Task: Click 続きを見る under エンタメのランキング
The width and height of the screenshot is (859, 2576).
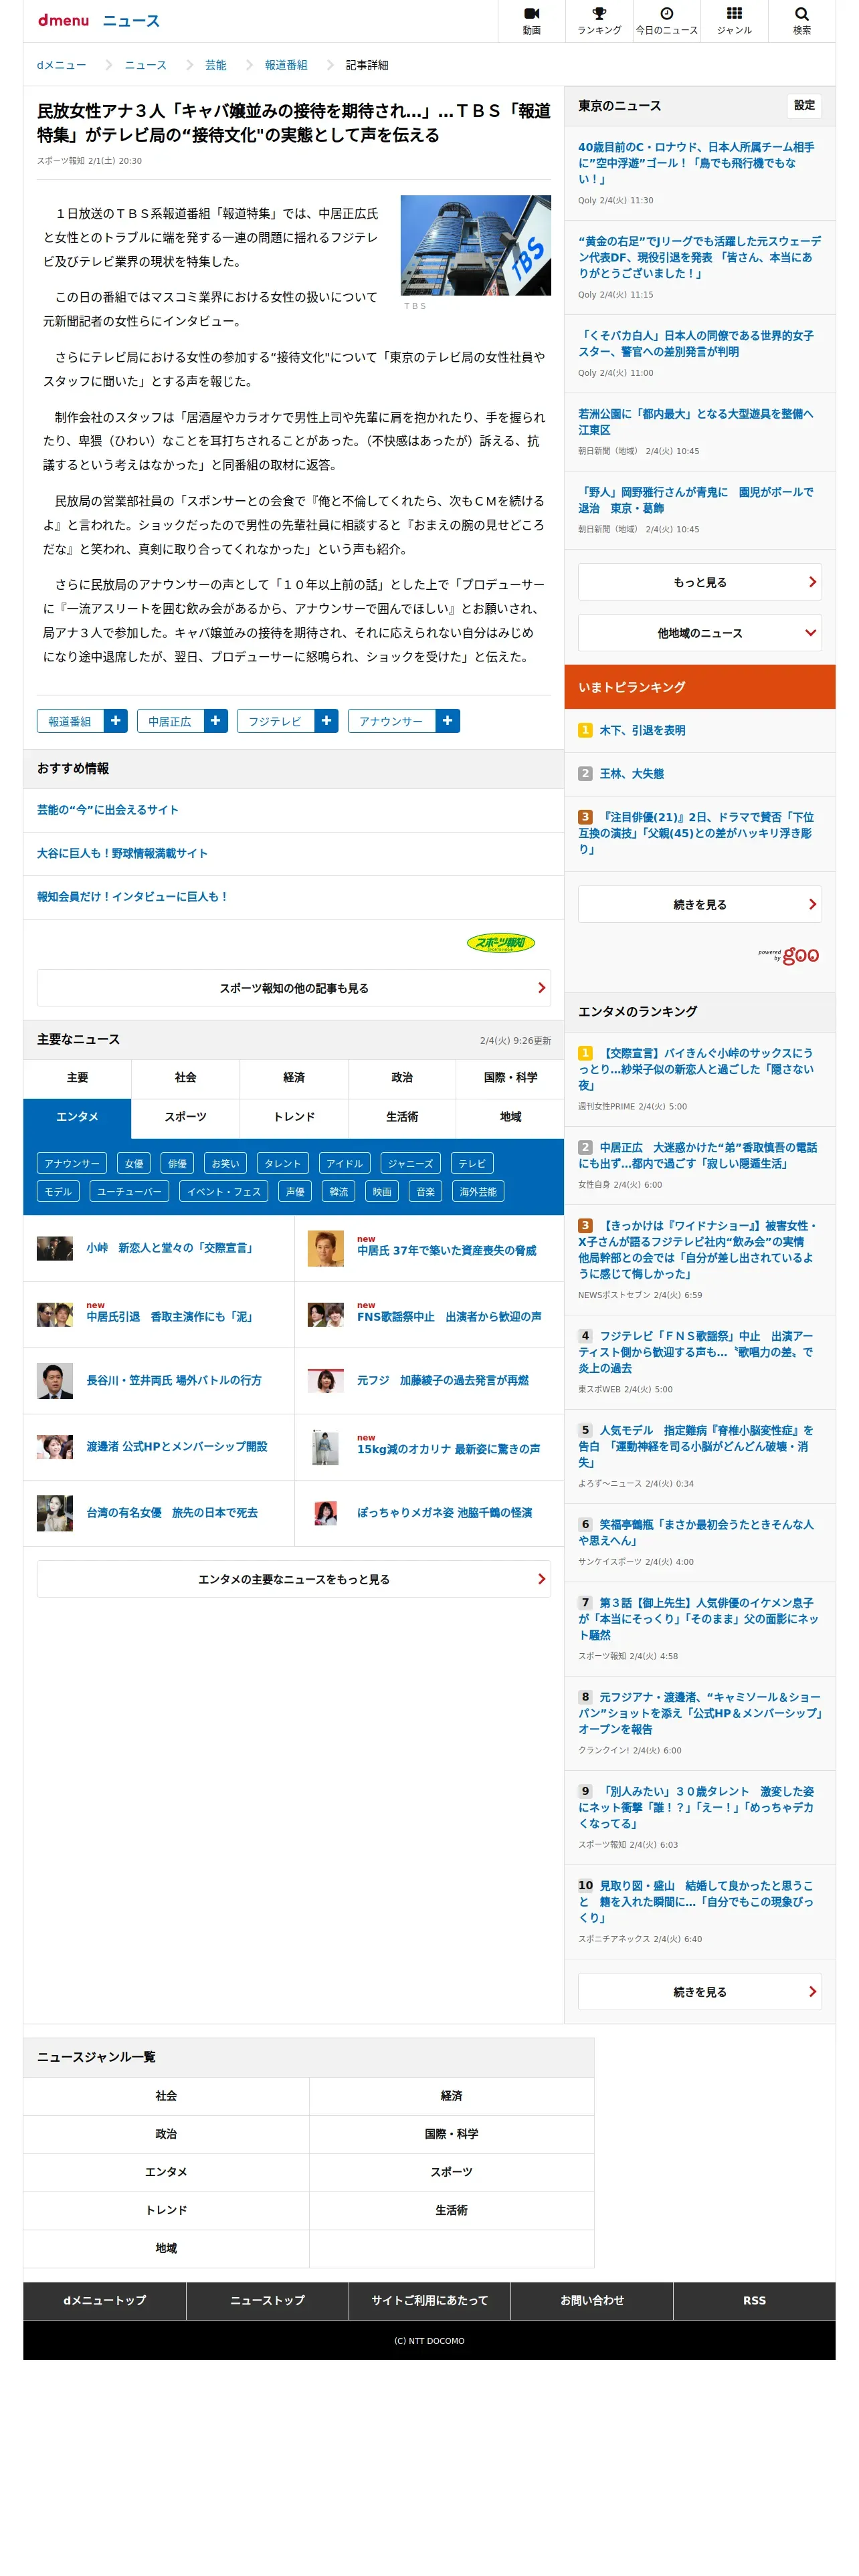Action: pos(699,1991)
